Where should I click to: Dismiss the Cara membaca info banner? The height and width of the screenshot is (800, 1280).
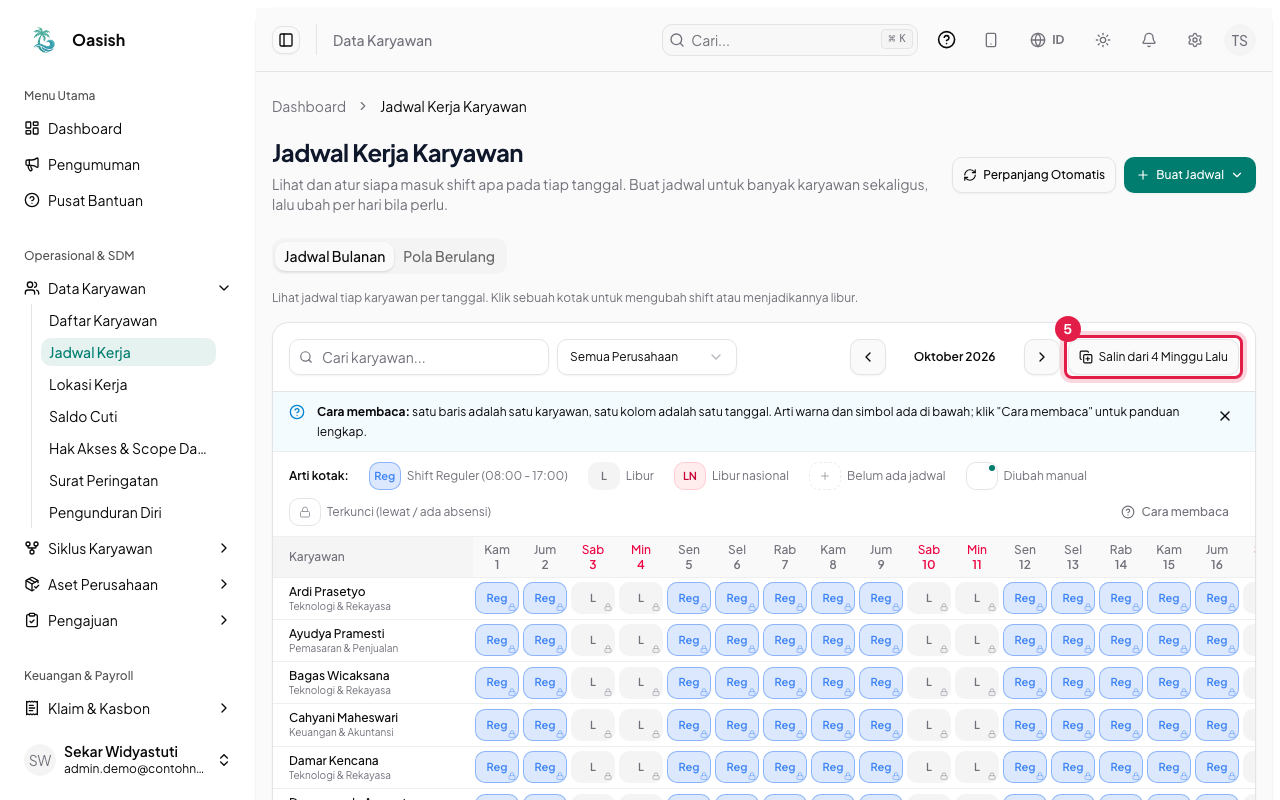pyautogui.click(x=1225, y=416)
